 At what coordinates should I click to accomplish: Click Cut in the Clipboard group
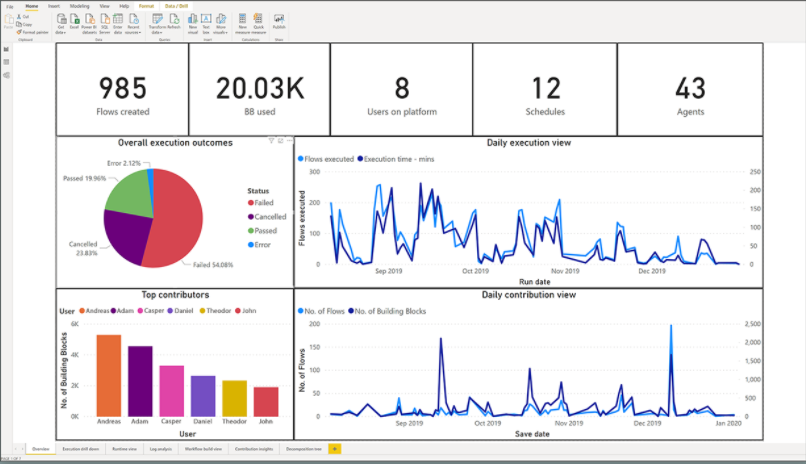(23, 17)
